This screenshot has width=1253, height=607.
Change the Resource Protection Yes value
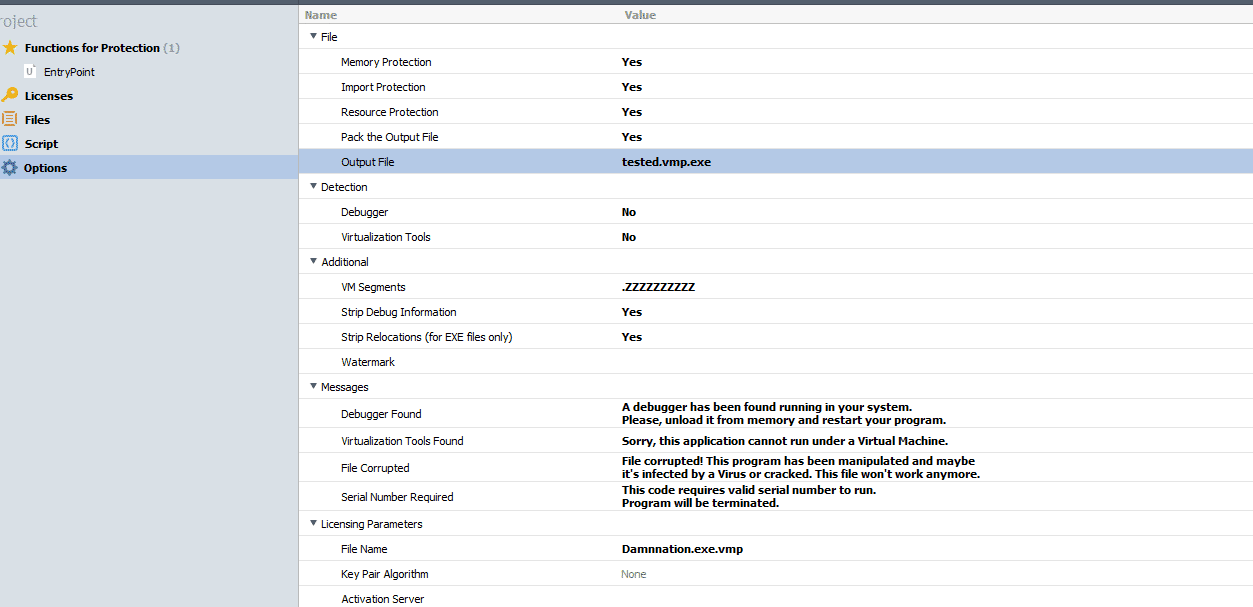click(632, 112)
